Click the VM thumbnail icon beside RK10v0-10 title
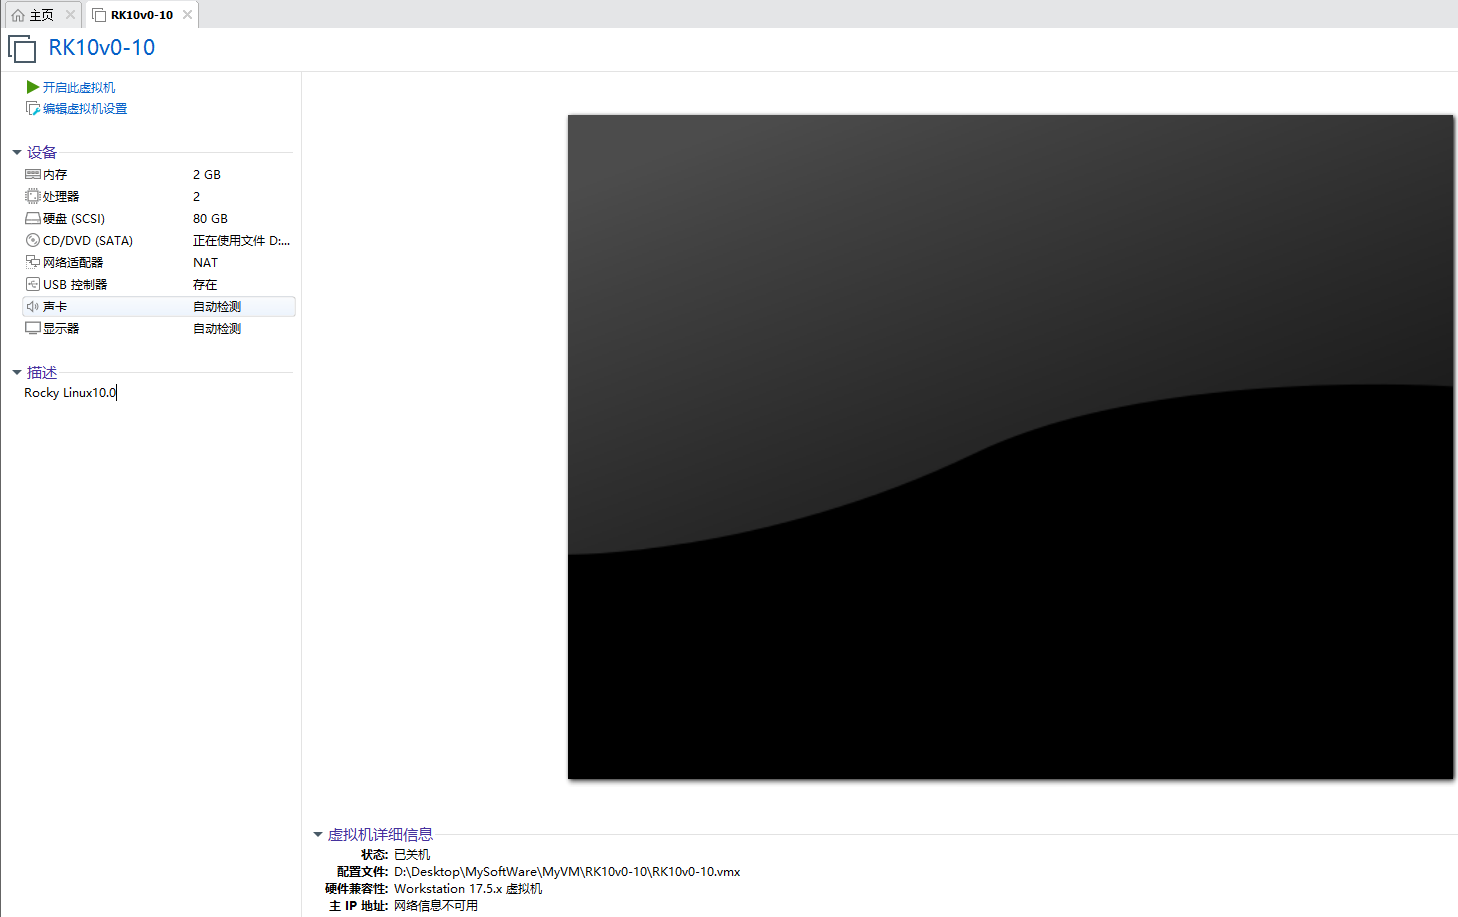This screenshot has width=1458, height=917. coord(21,48)
